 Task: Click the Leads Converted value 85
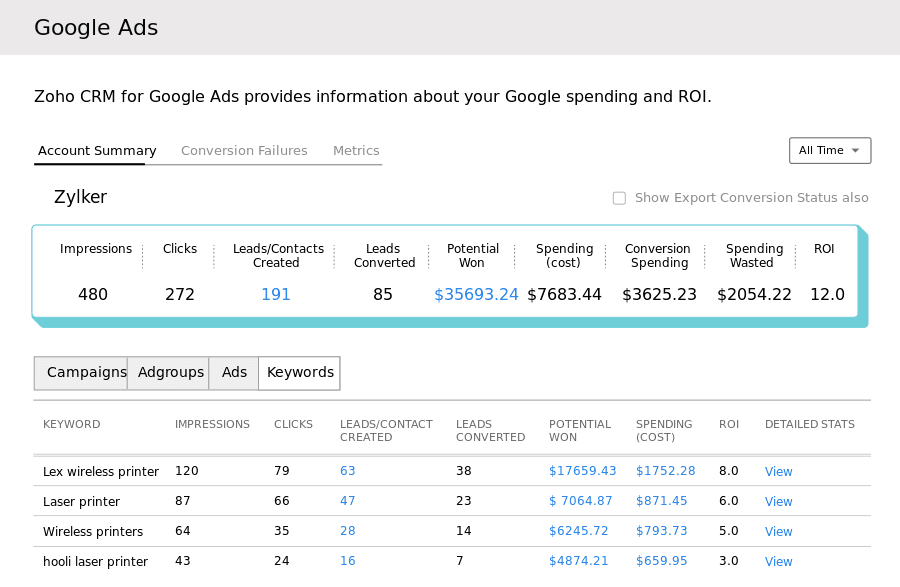(x=382, y=294)
